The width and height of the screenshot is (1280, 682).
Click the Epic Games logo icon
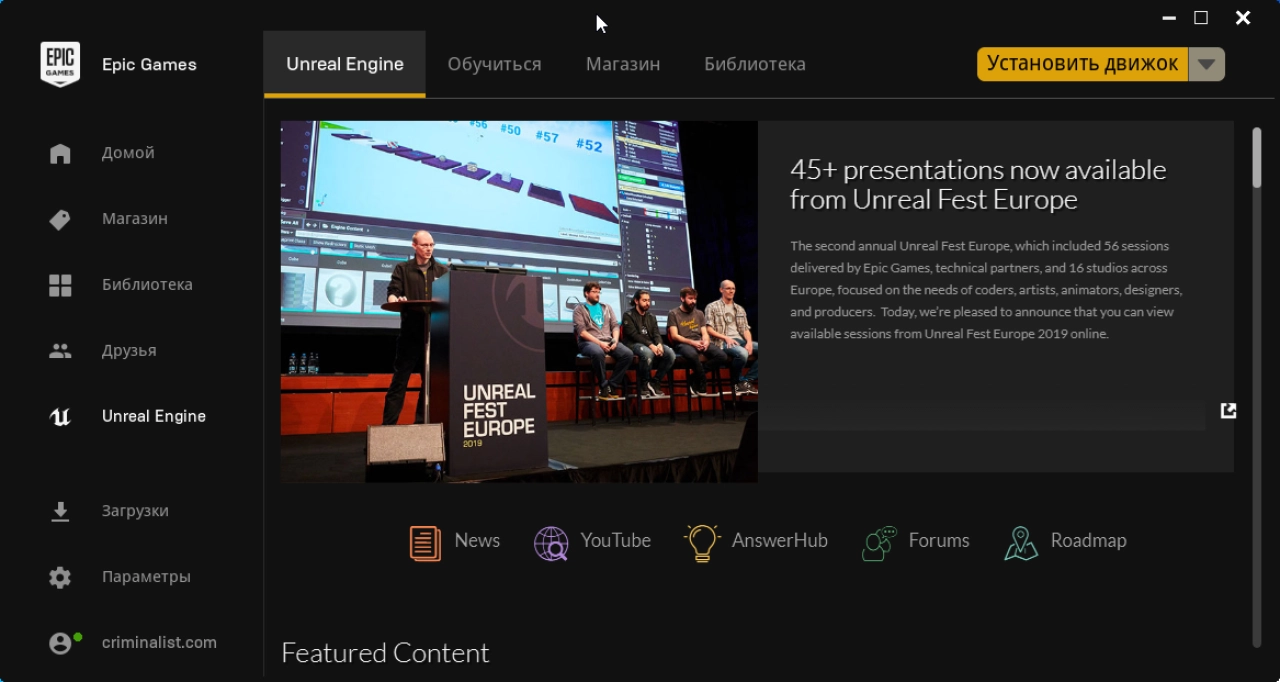pos(60,65)
